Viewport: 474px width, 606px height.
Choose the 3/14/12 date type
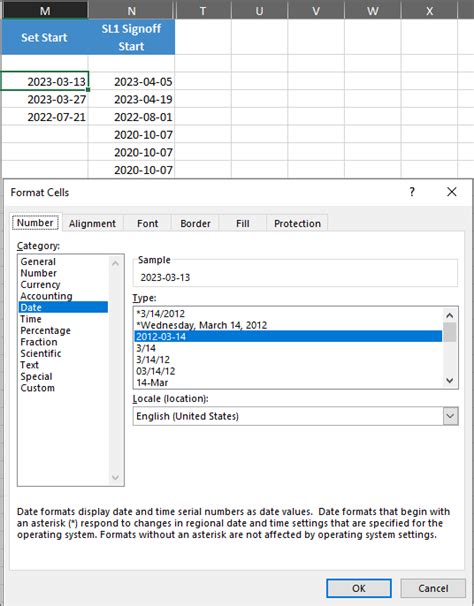point(288,359)
